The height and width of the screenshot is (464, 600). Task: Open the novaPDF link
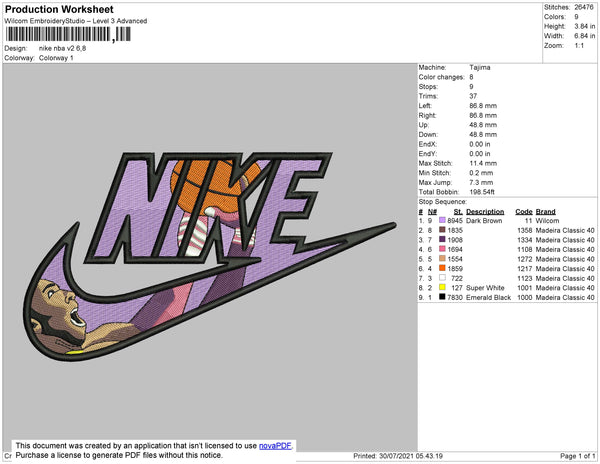click(275, 446)
